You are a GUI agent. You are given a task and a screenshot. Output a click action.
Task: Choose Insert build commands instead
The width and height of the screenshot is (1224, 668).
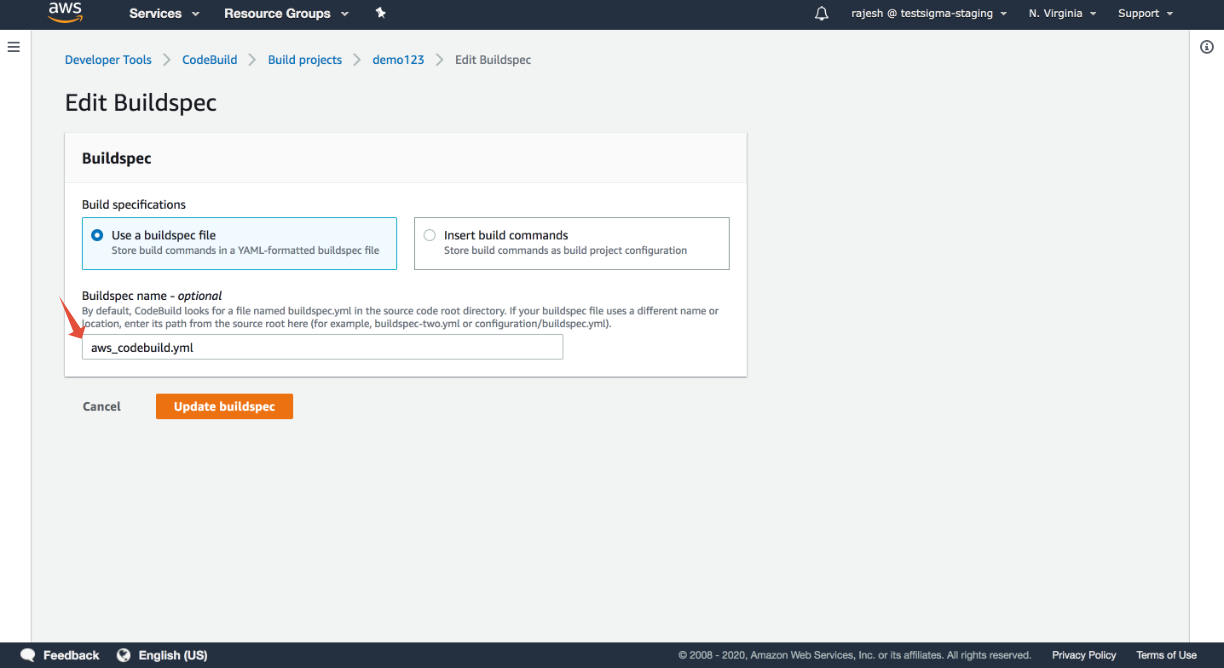[x=429, y=234]
